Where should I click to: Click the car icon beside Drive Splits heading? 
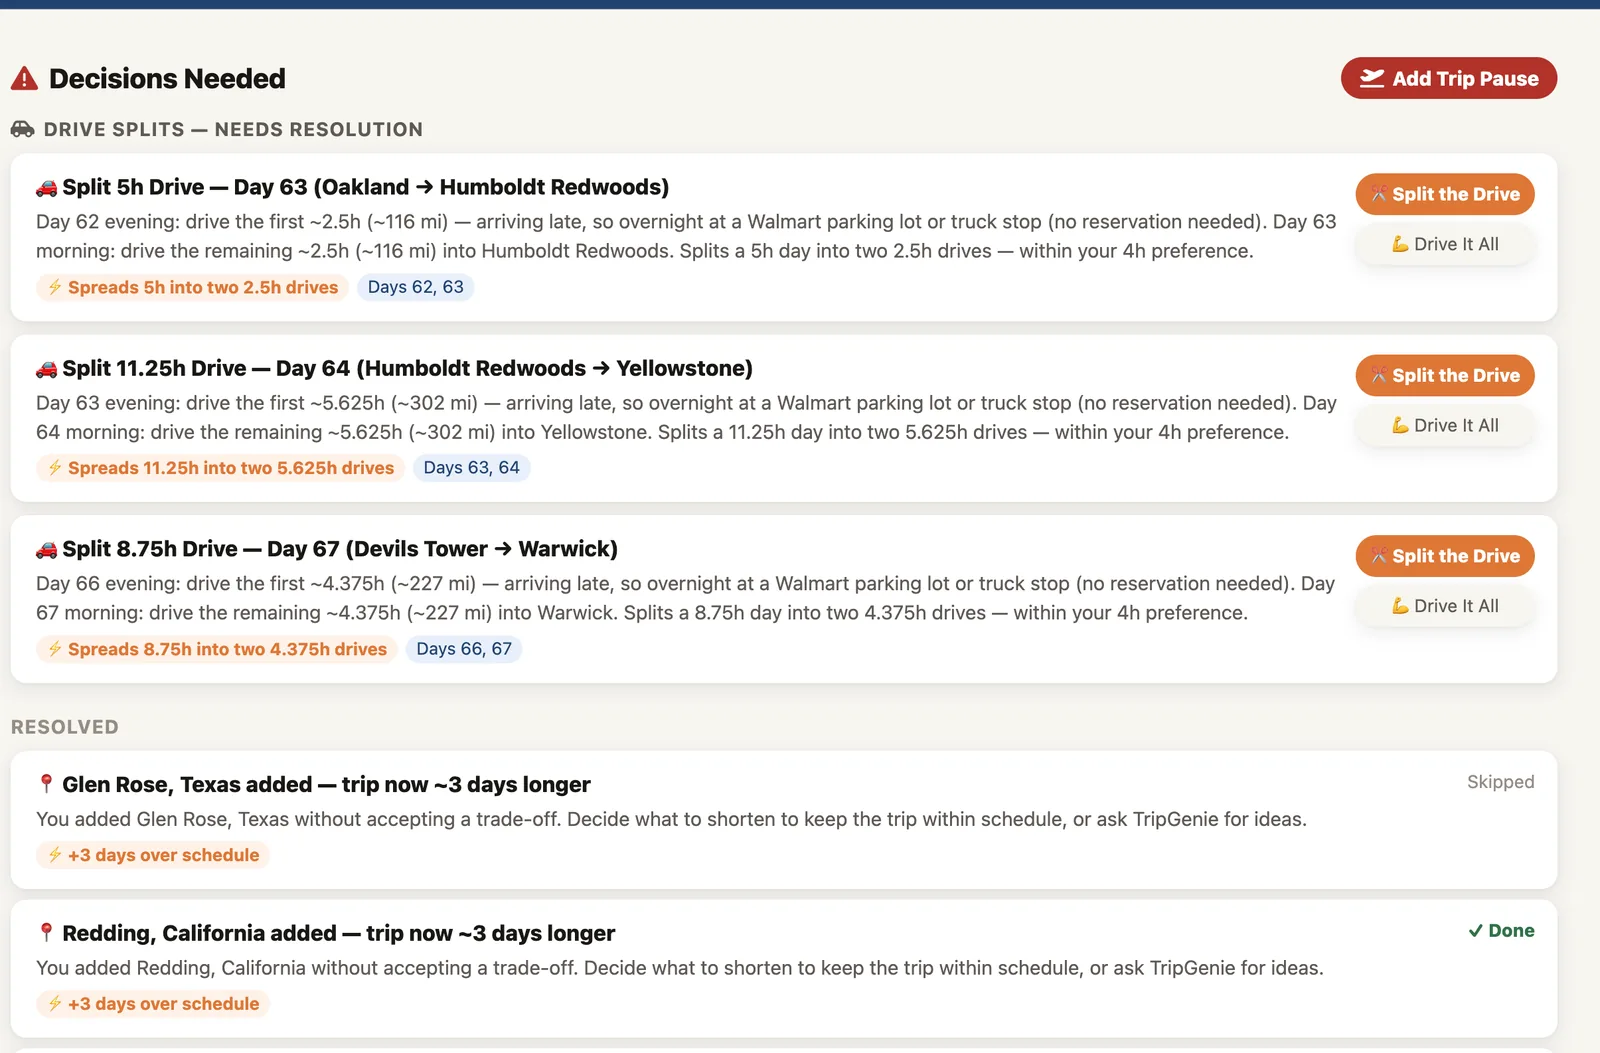coord(22,129)
